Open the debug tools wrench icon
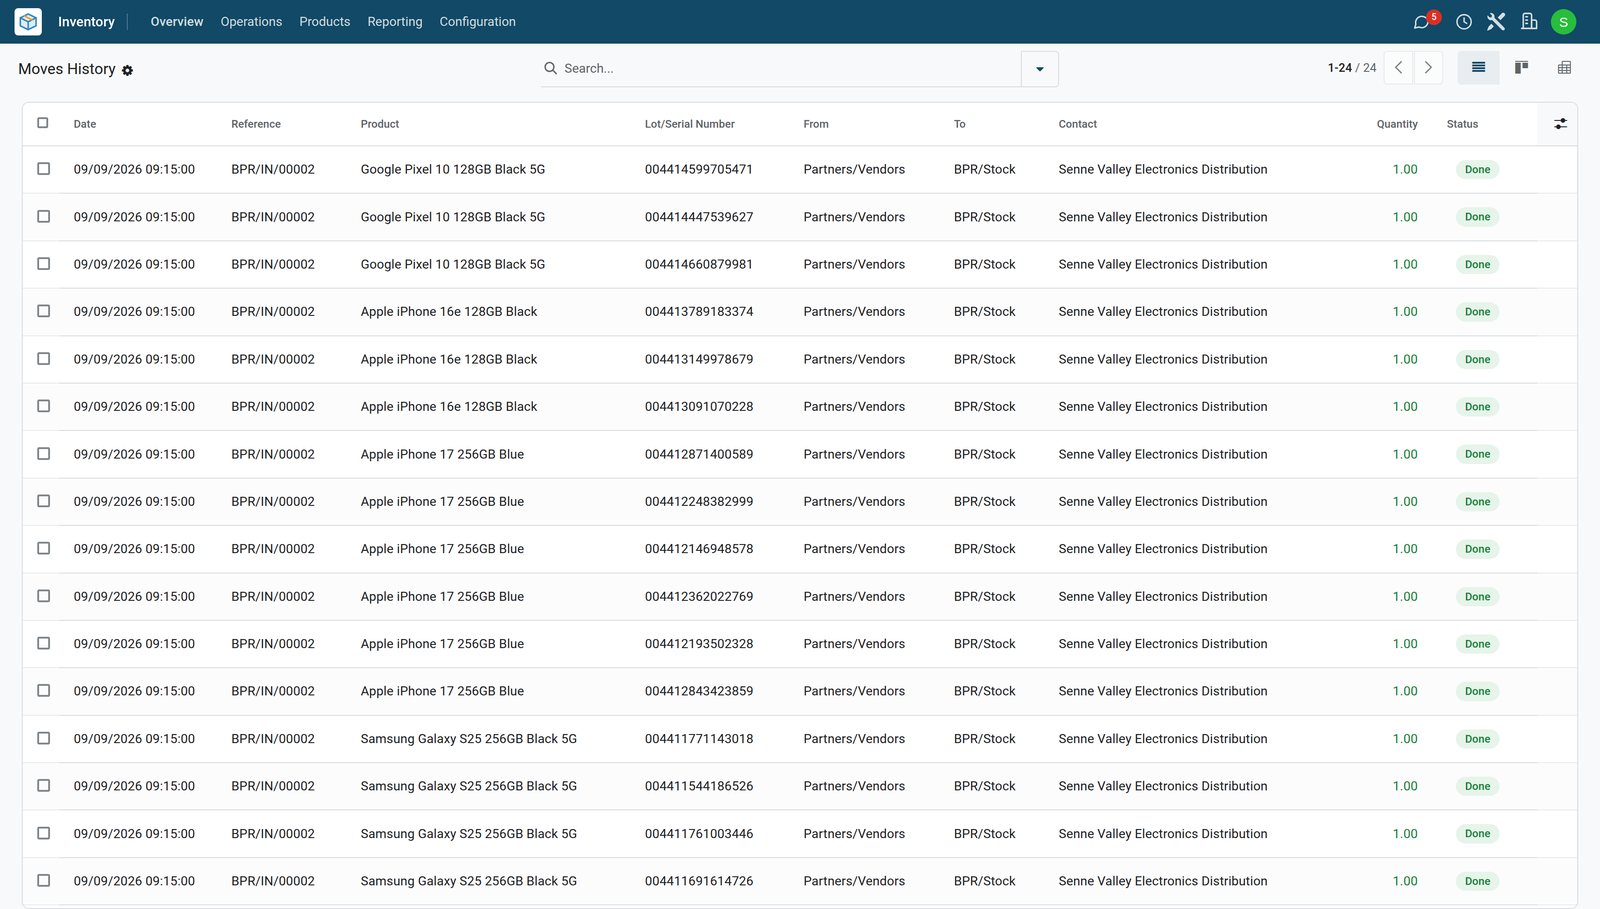Screen dimensions: 1600x909 (x=1496, y=22)
